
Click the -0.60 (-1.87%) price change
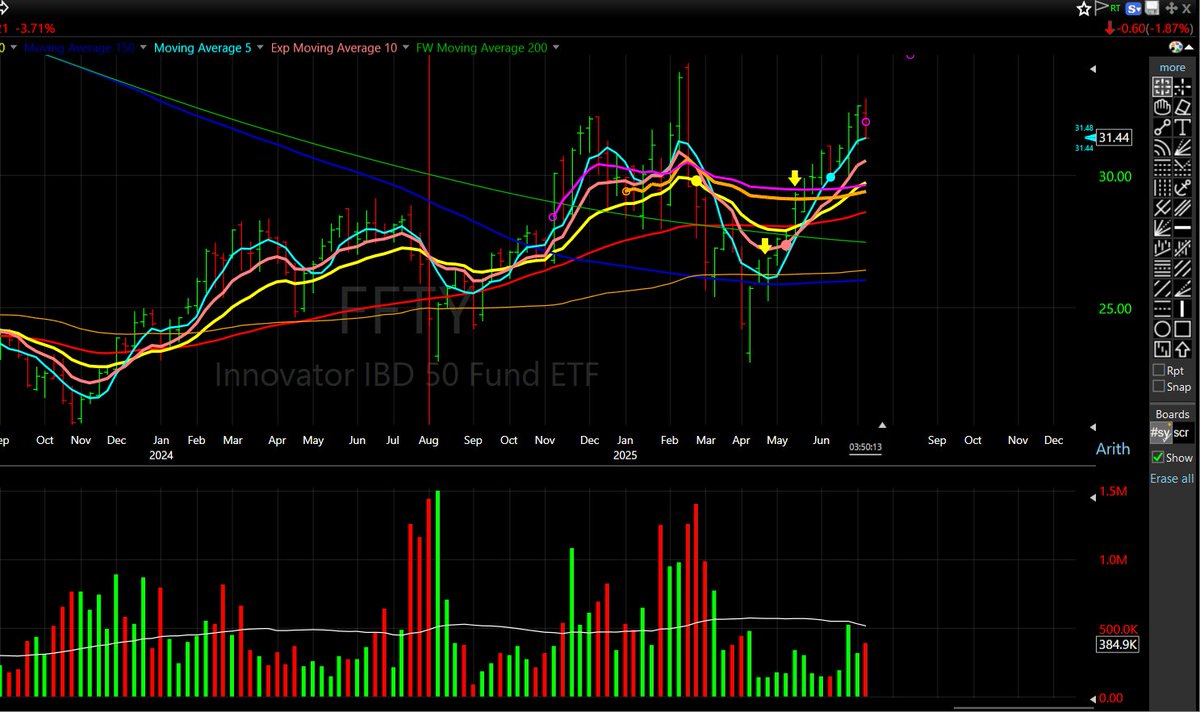tap(1154, 28)
